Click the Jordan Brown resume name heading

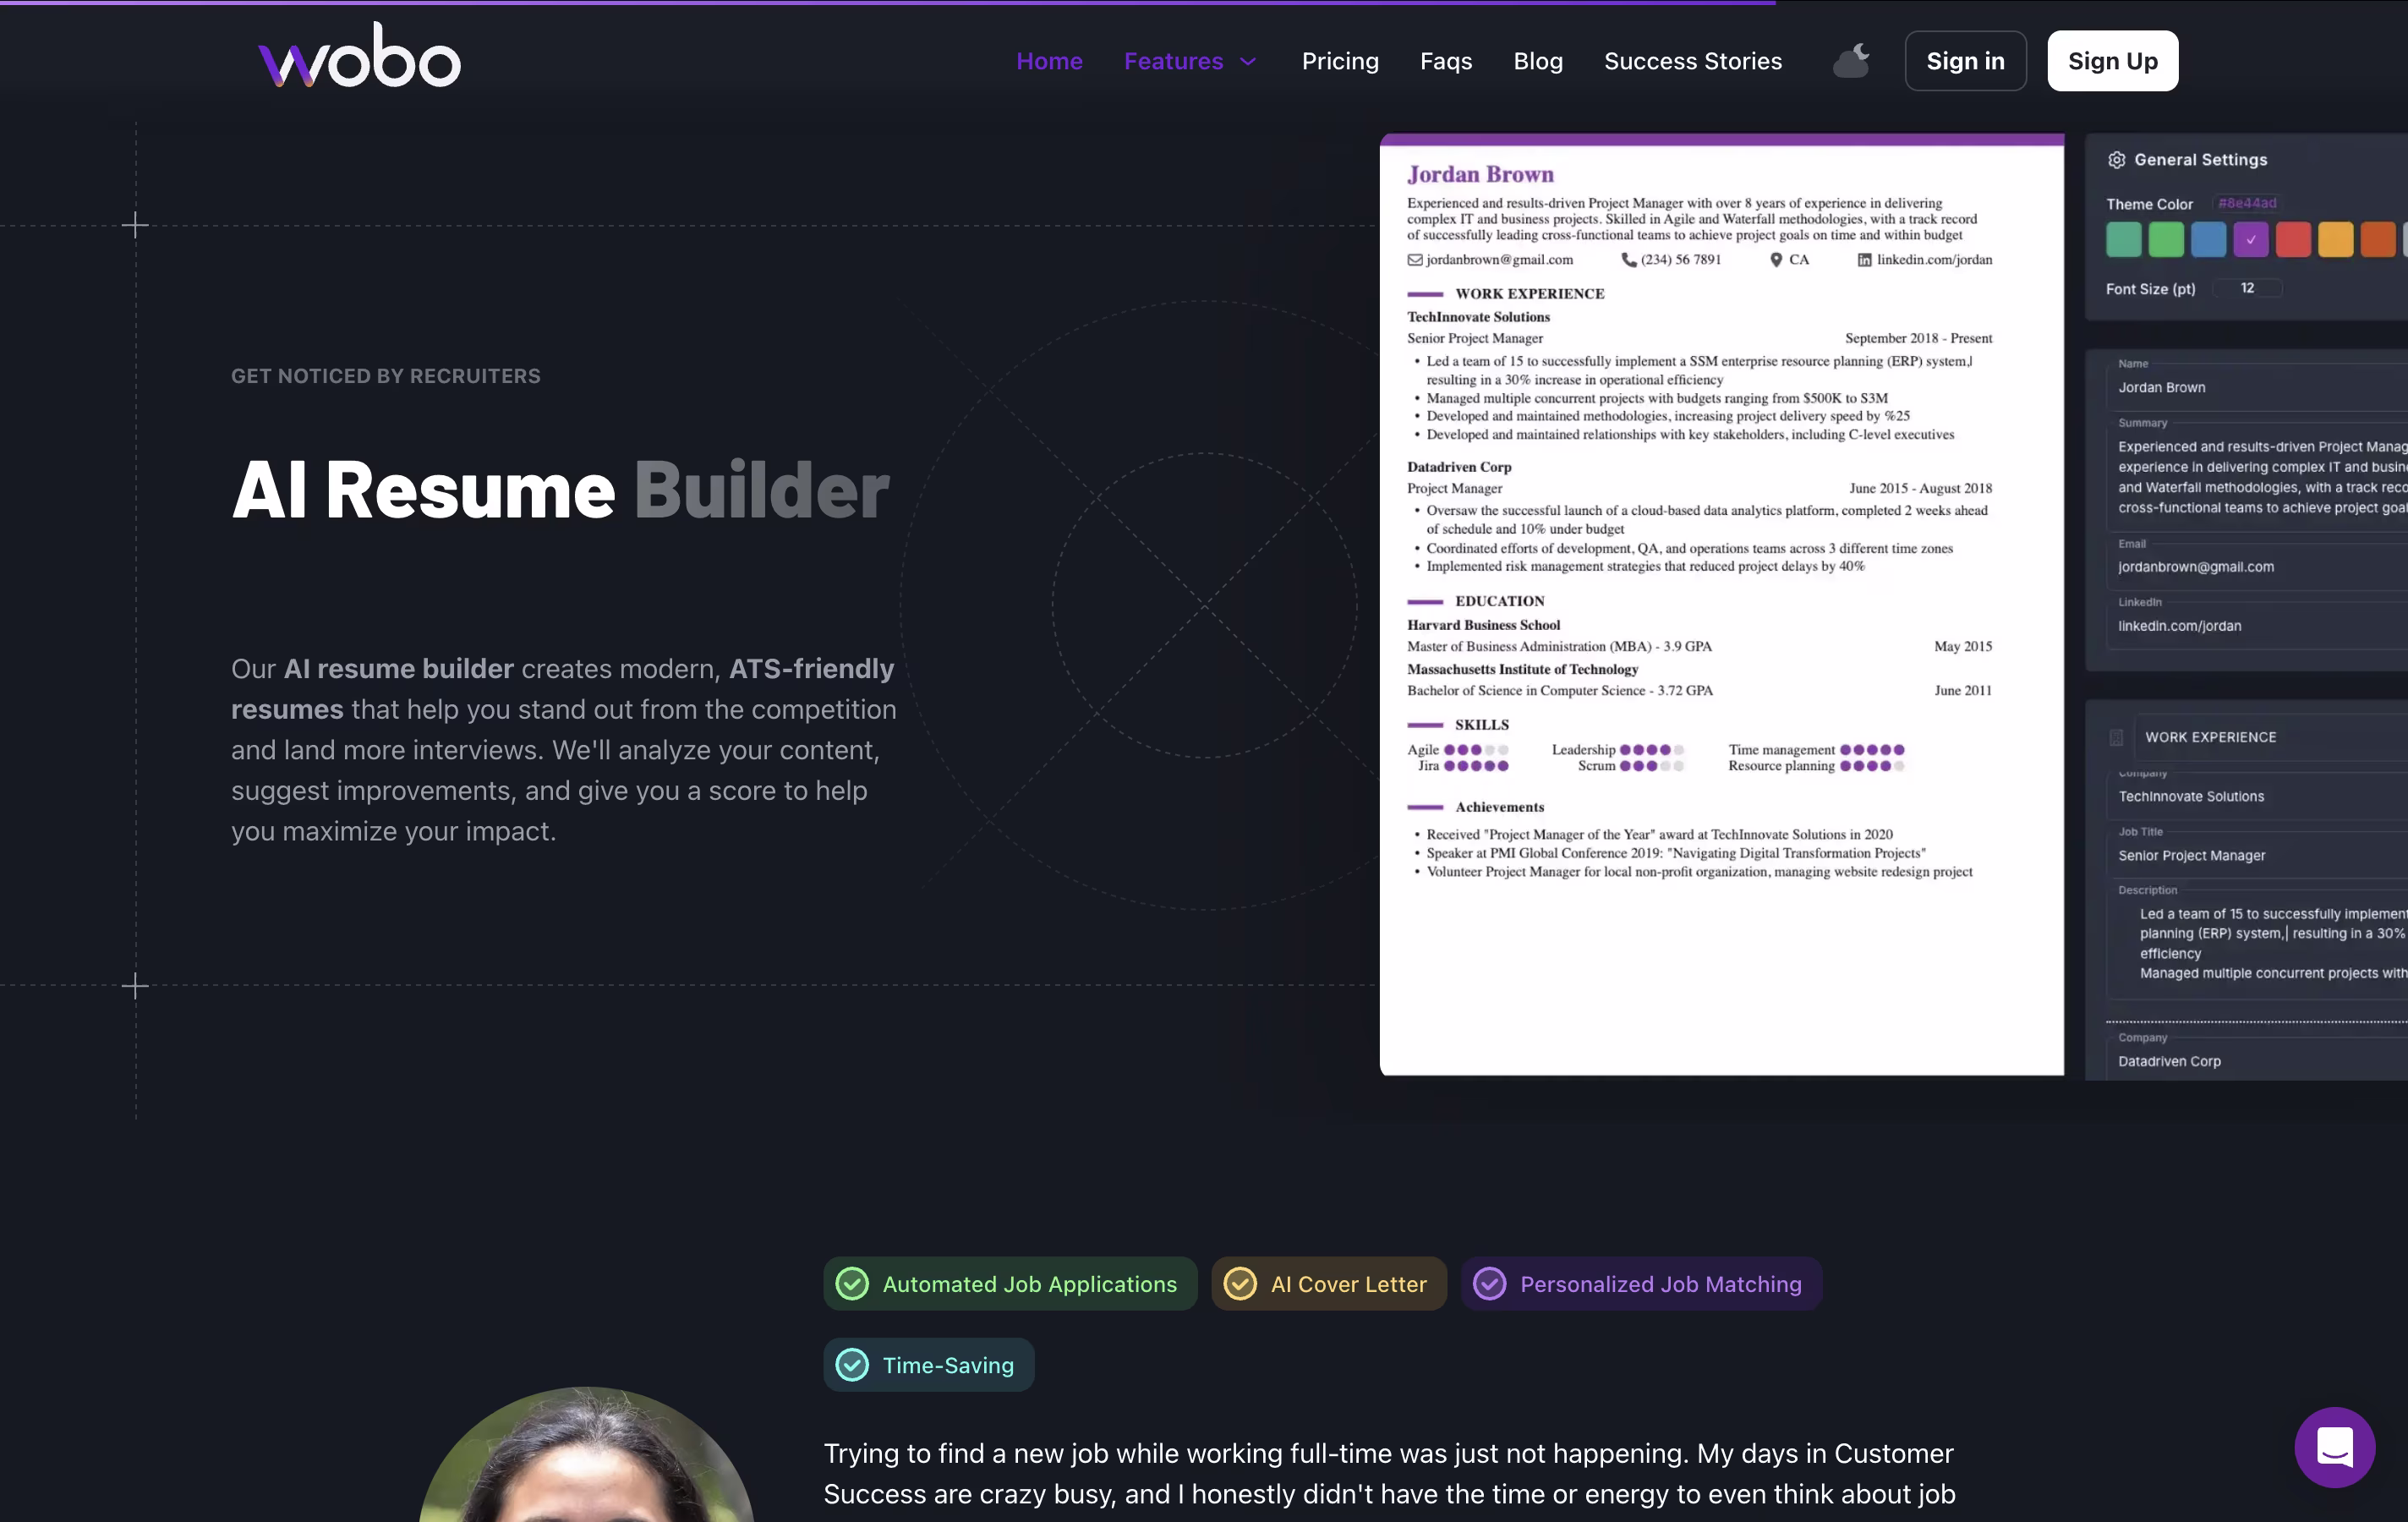pyautogui.click(x=1480, y=174)
